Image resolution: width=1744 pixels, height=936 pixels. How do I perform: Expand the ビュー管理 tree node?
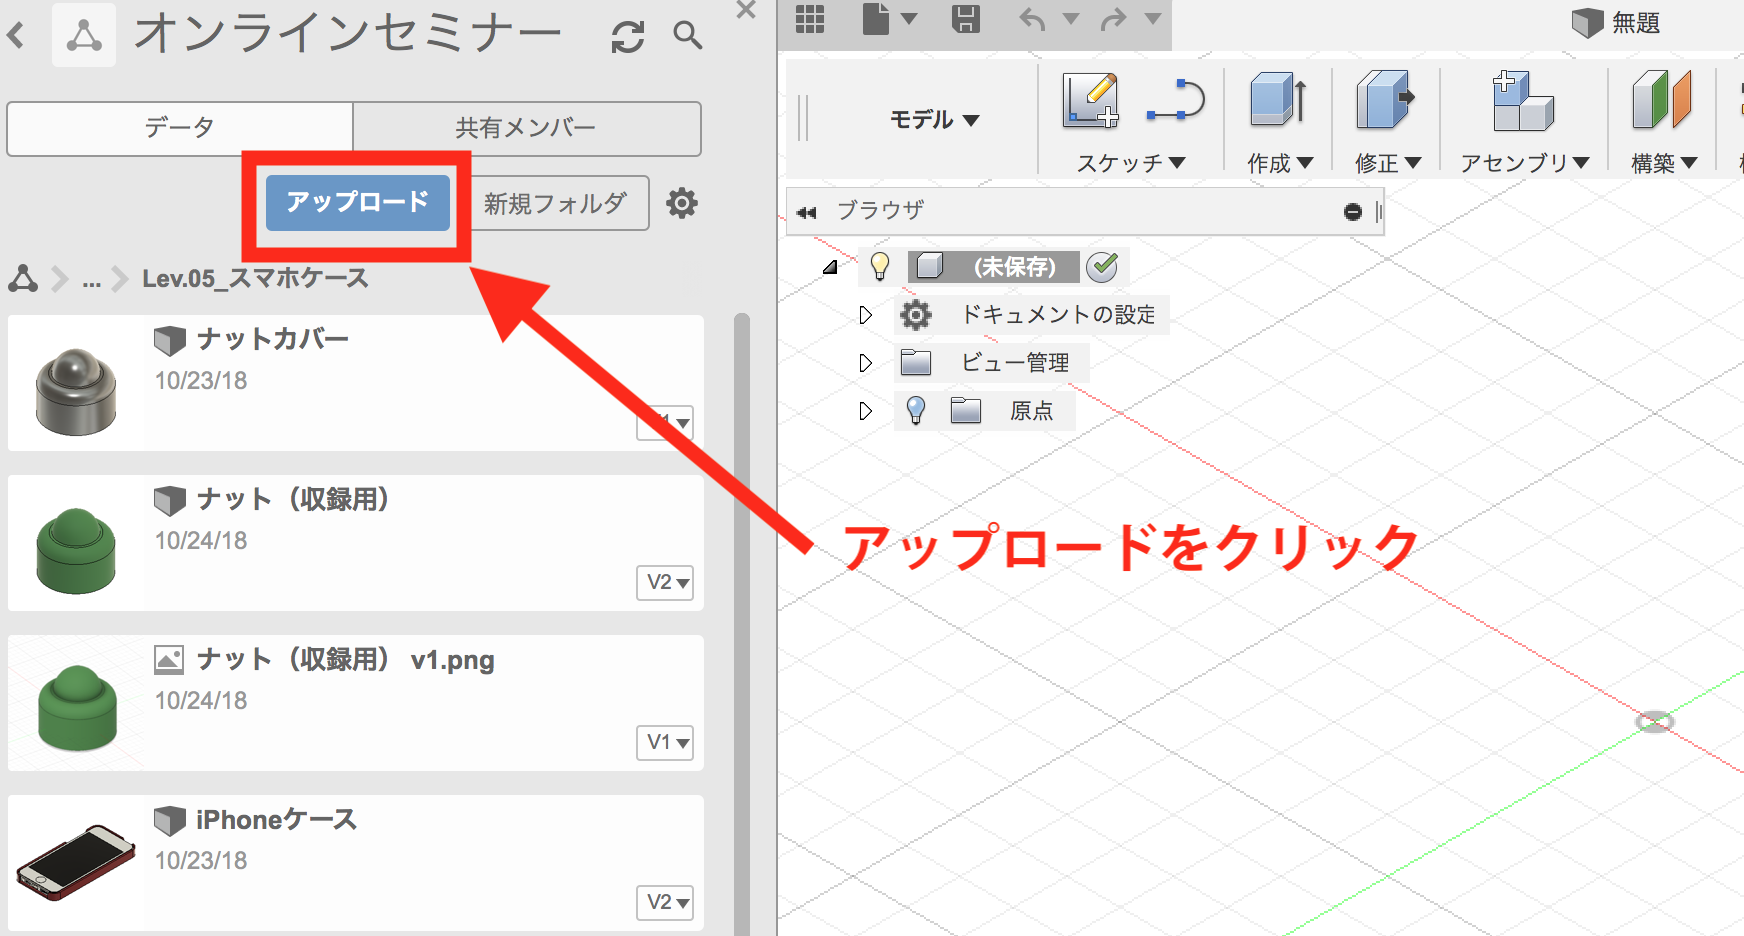click(x=866, y=363)
